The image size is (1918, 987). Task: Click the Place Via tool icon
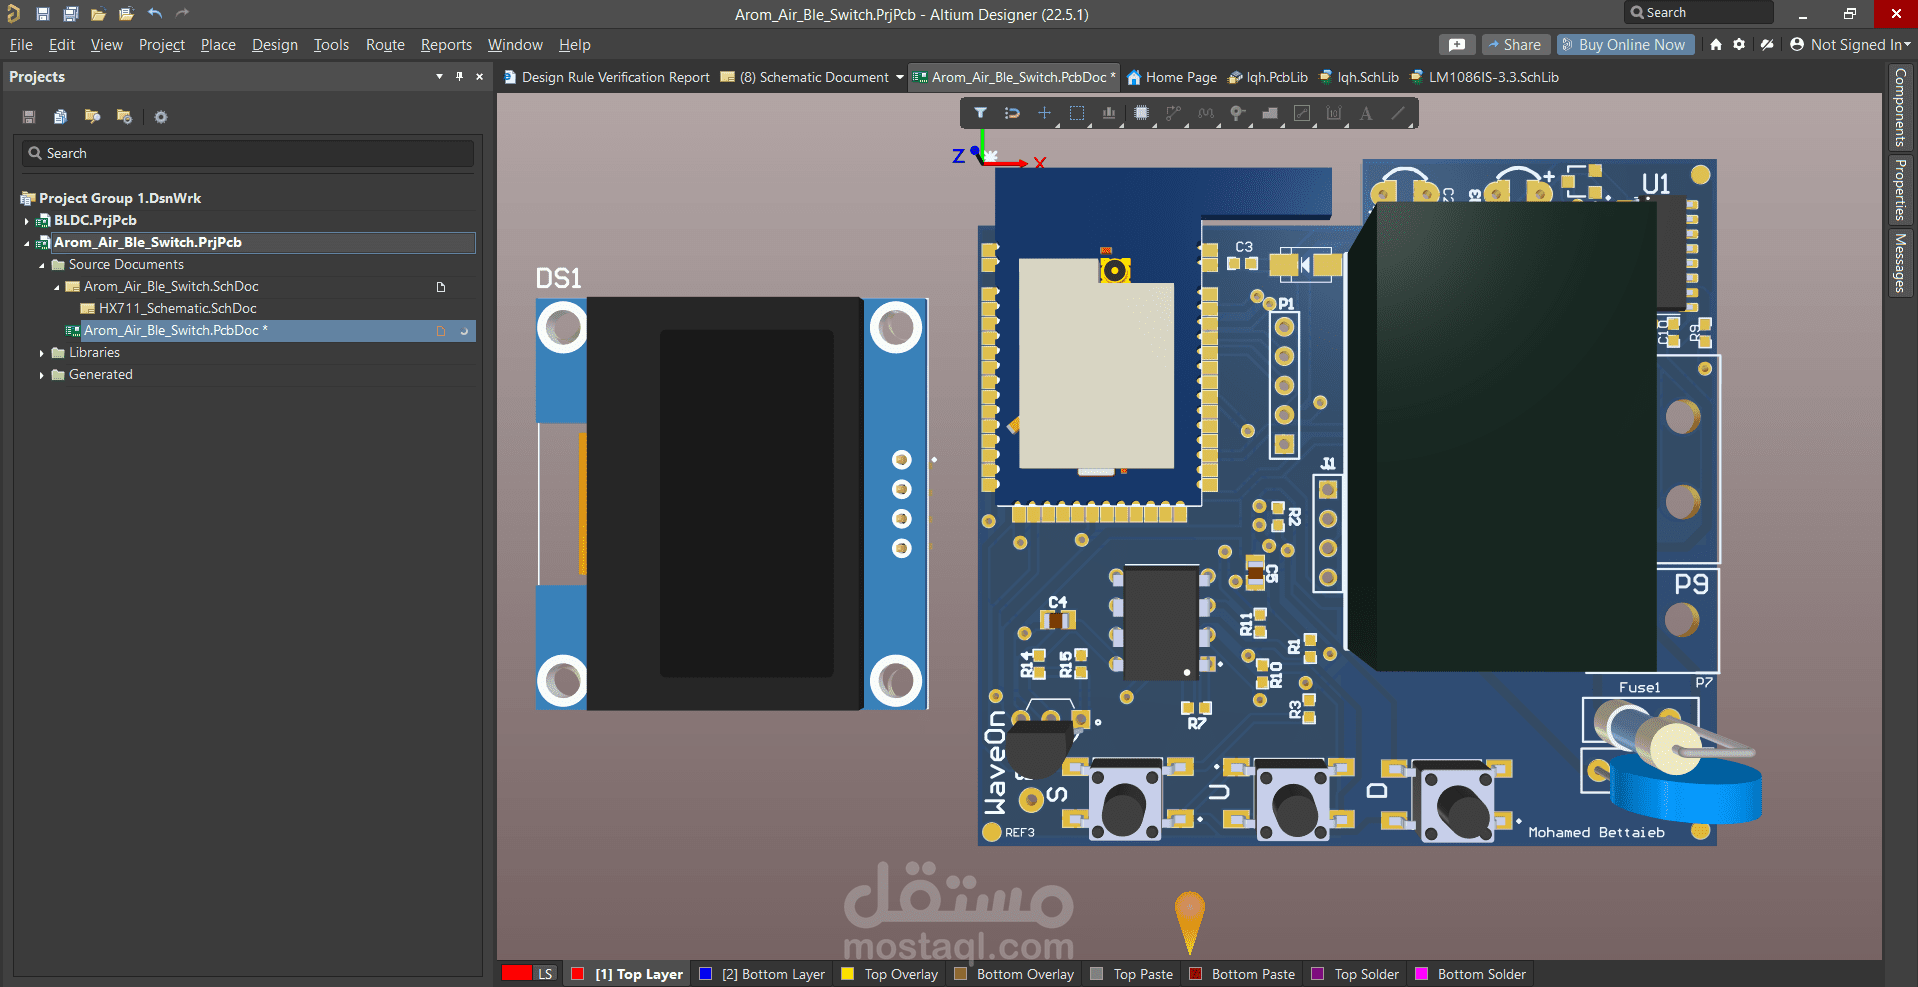[x=1237, y=113]
